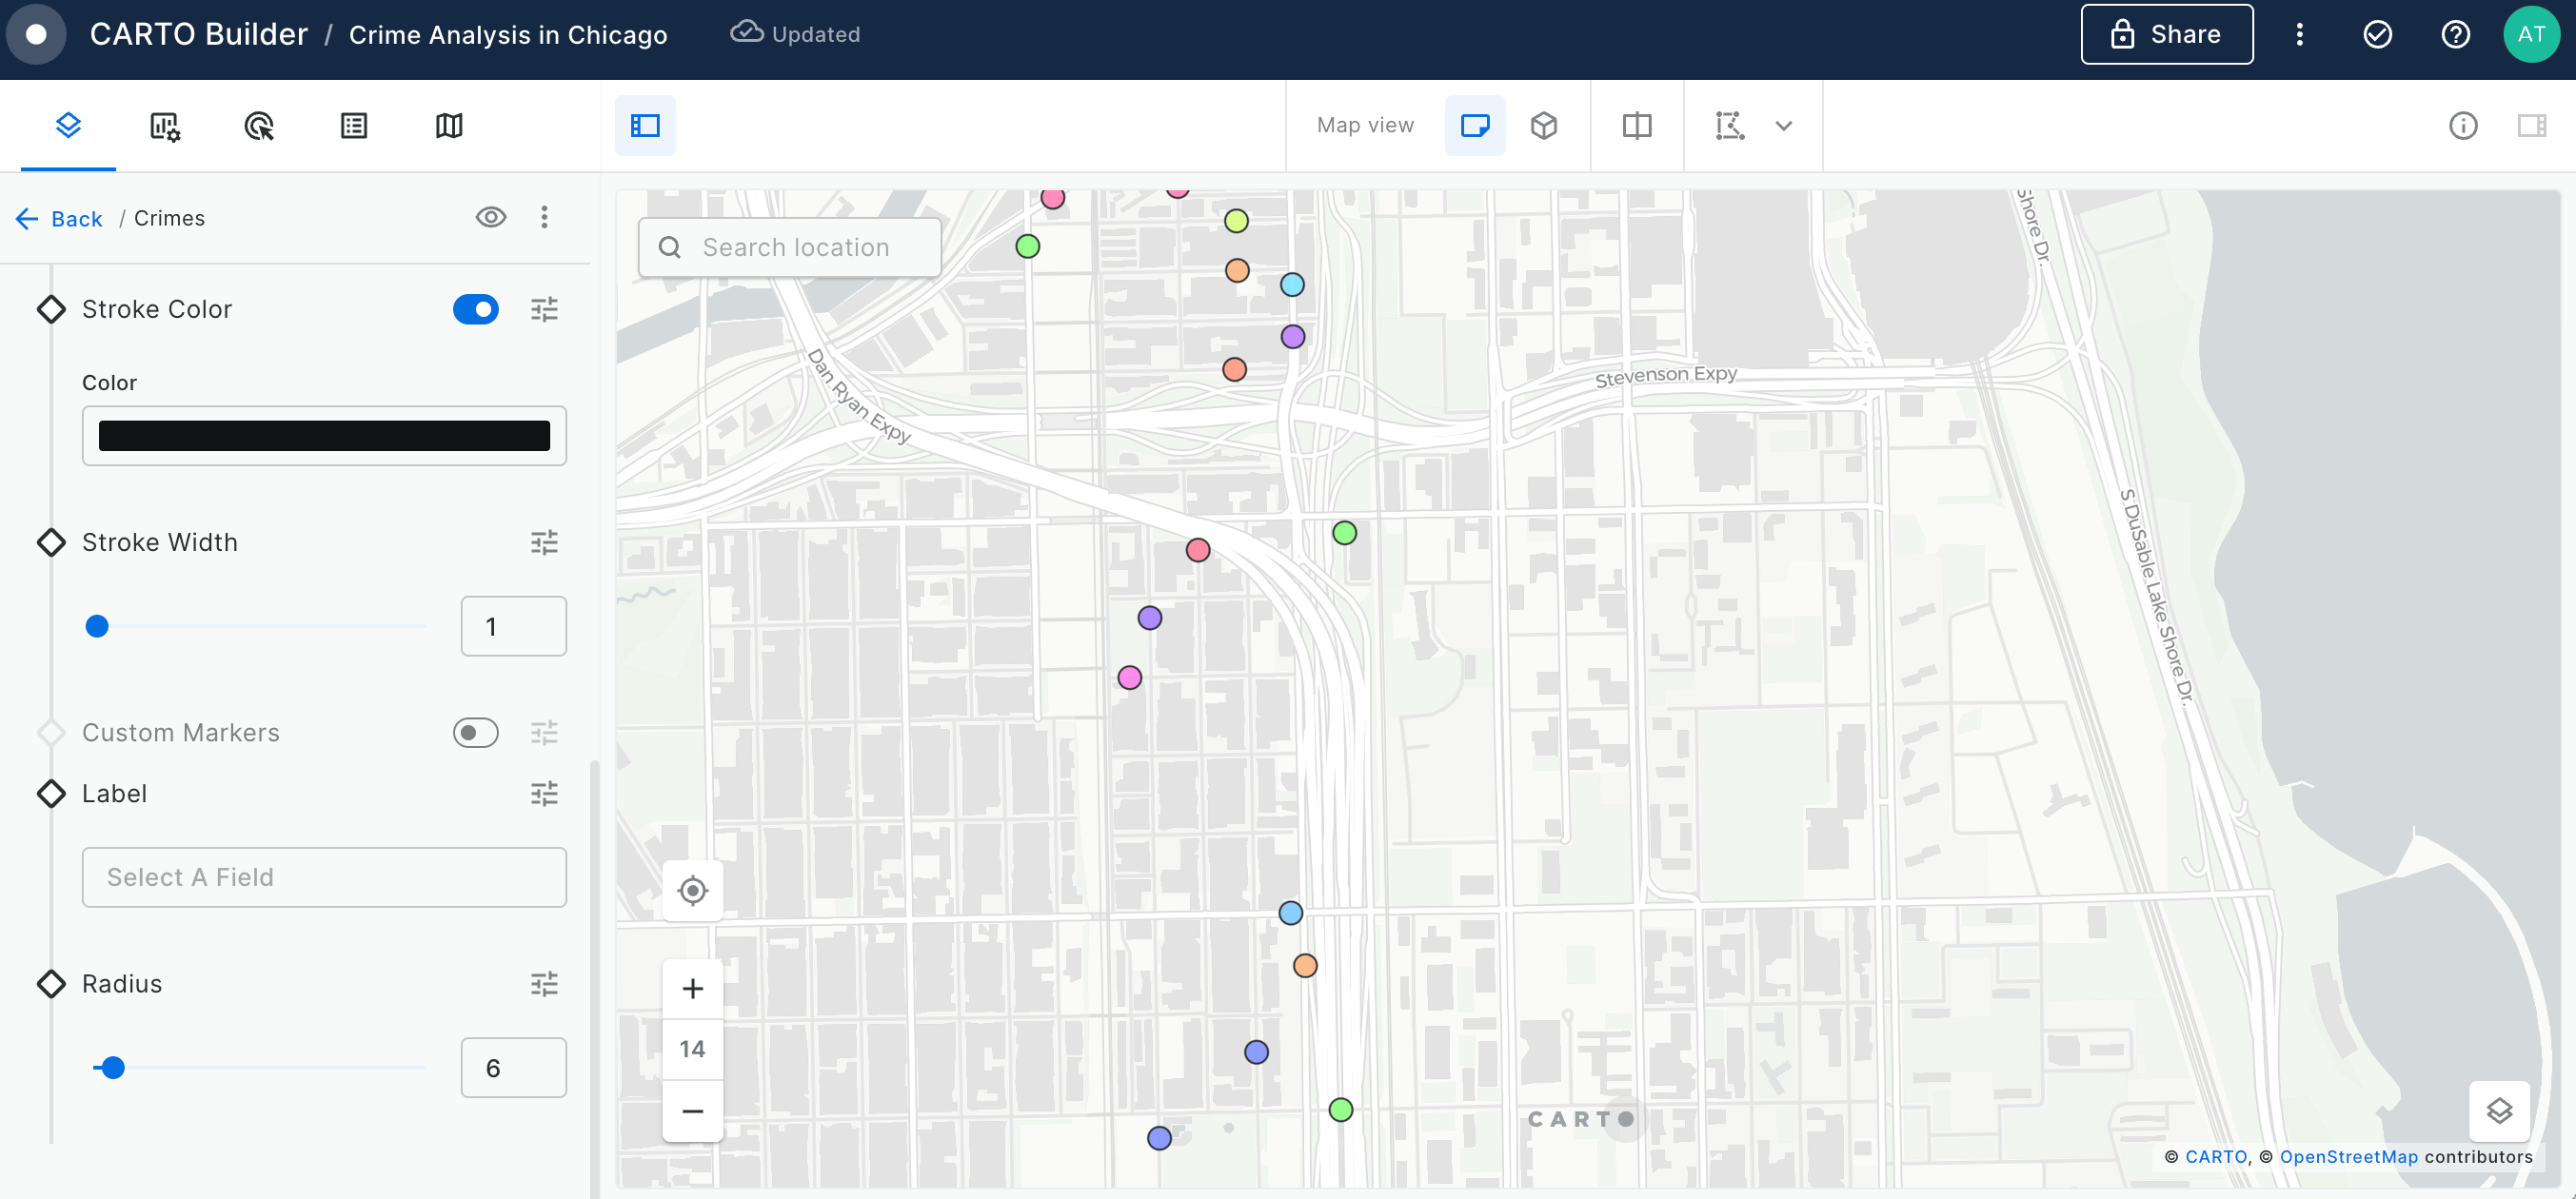This screenshot has width=2576, height=1199.
Task: Open the help question mark icon
Action: (2455, 34)
